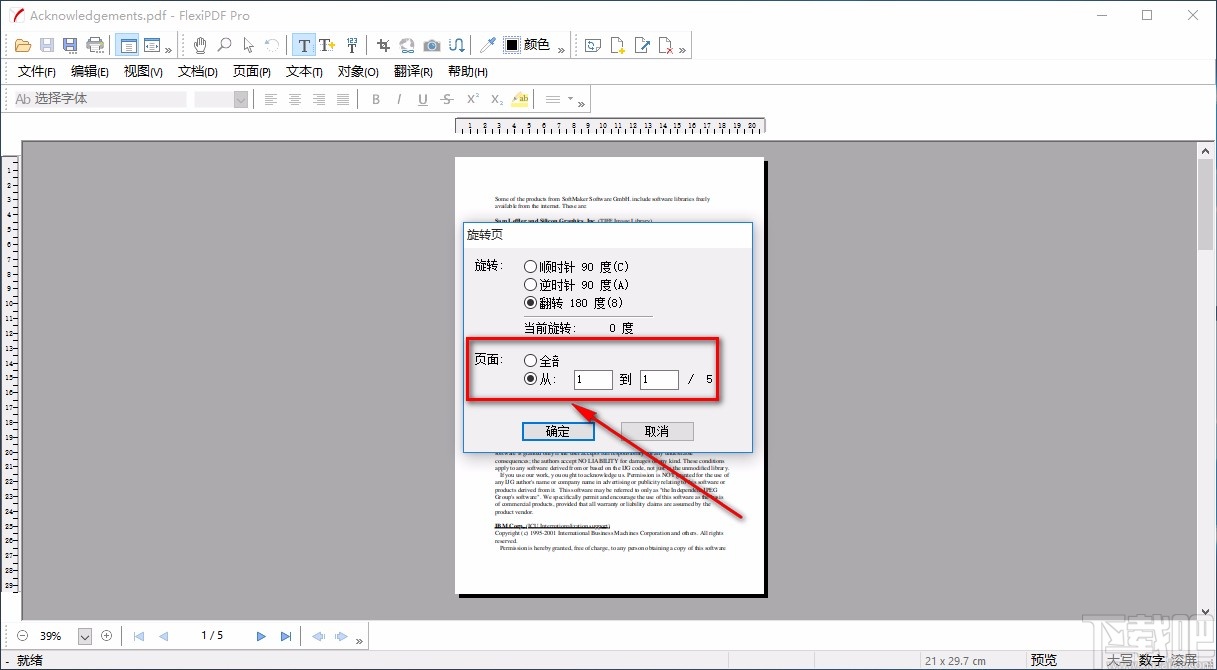Click the 123 text numbering tool
1217x670 pixels.
point(351,45)
